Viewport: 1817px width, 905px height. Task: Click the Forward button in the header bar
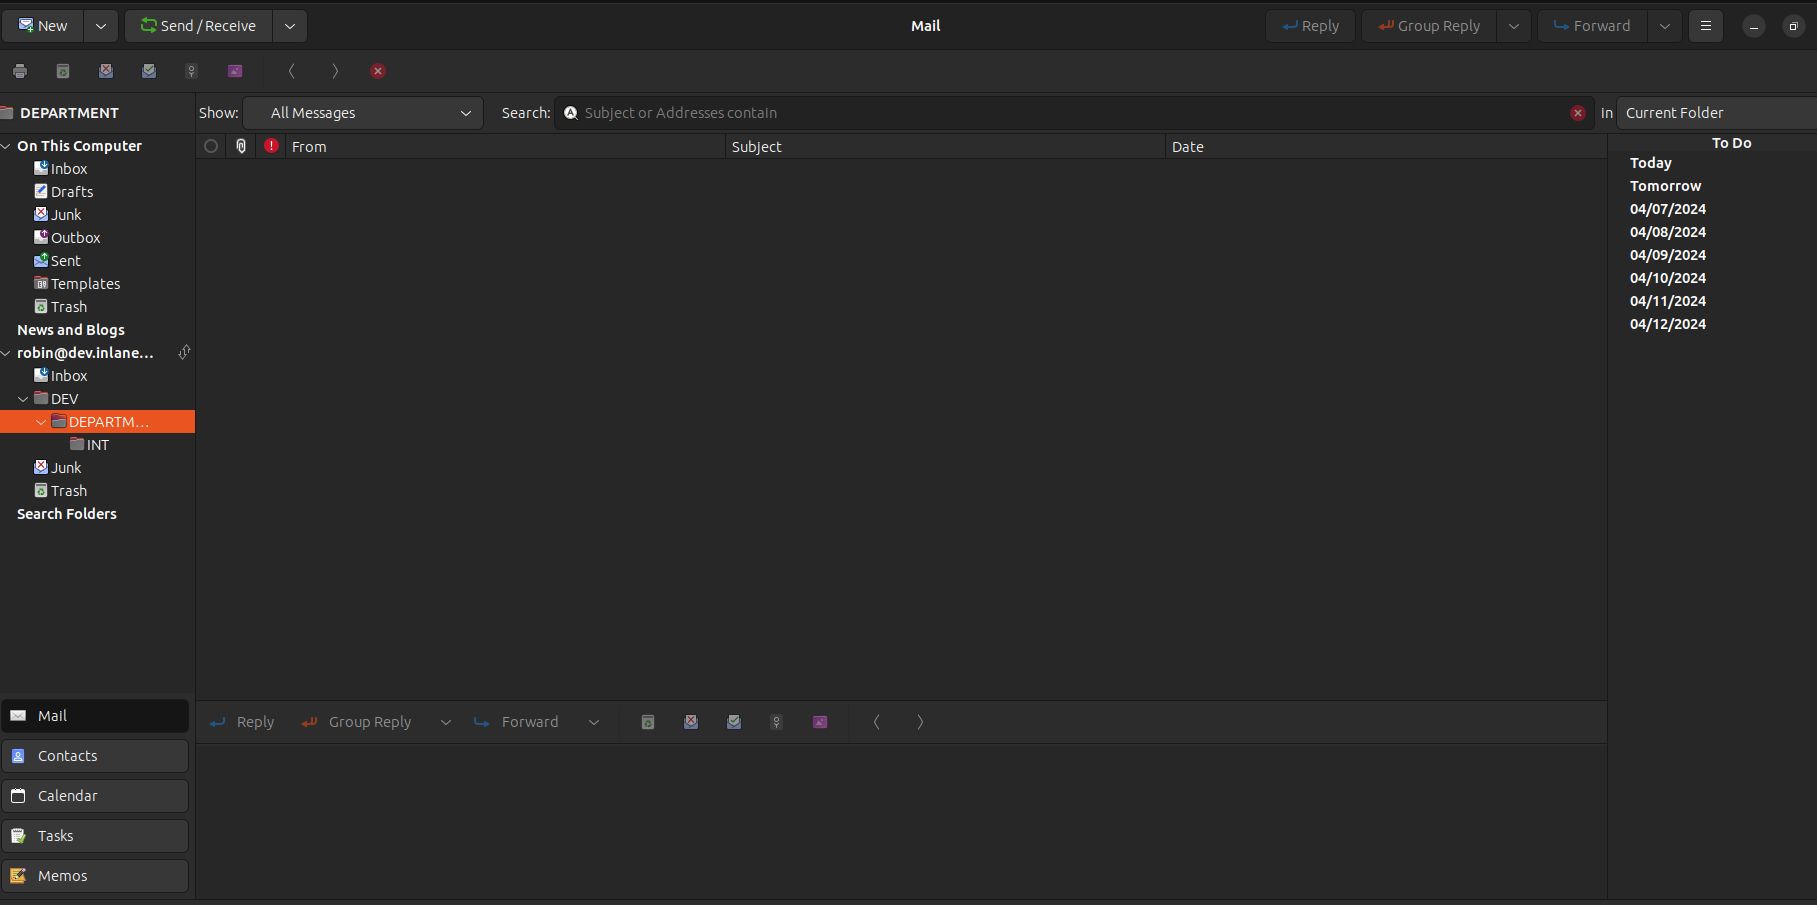click(1592, 26)
